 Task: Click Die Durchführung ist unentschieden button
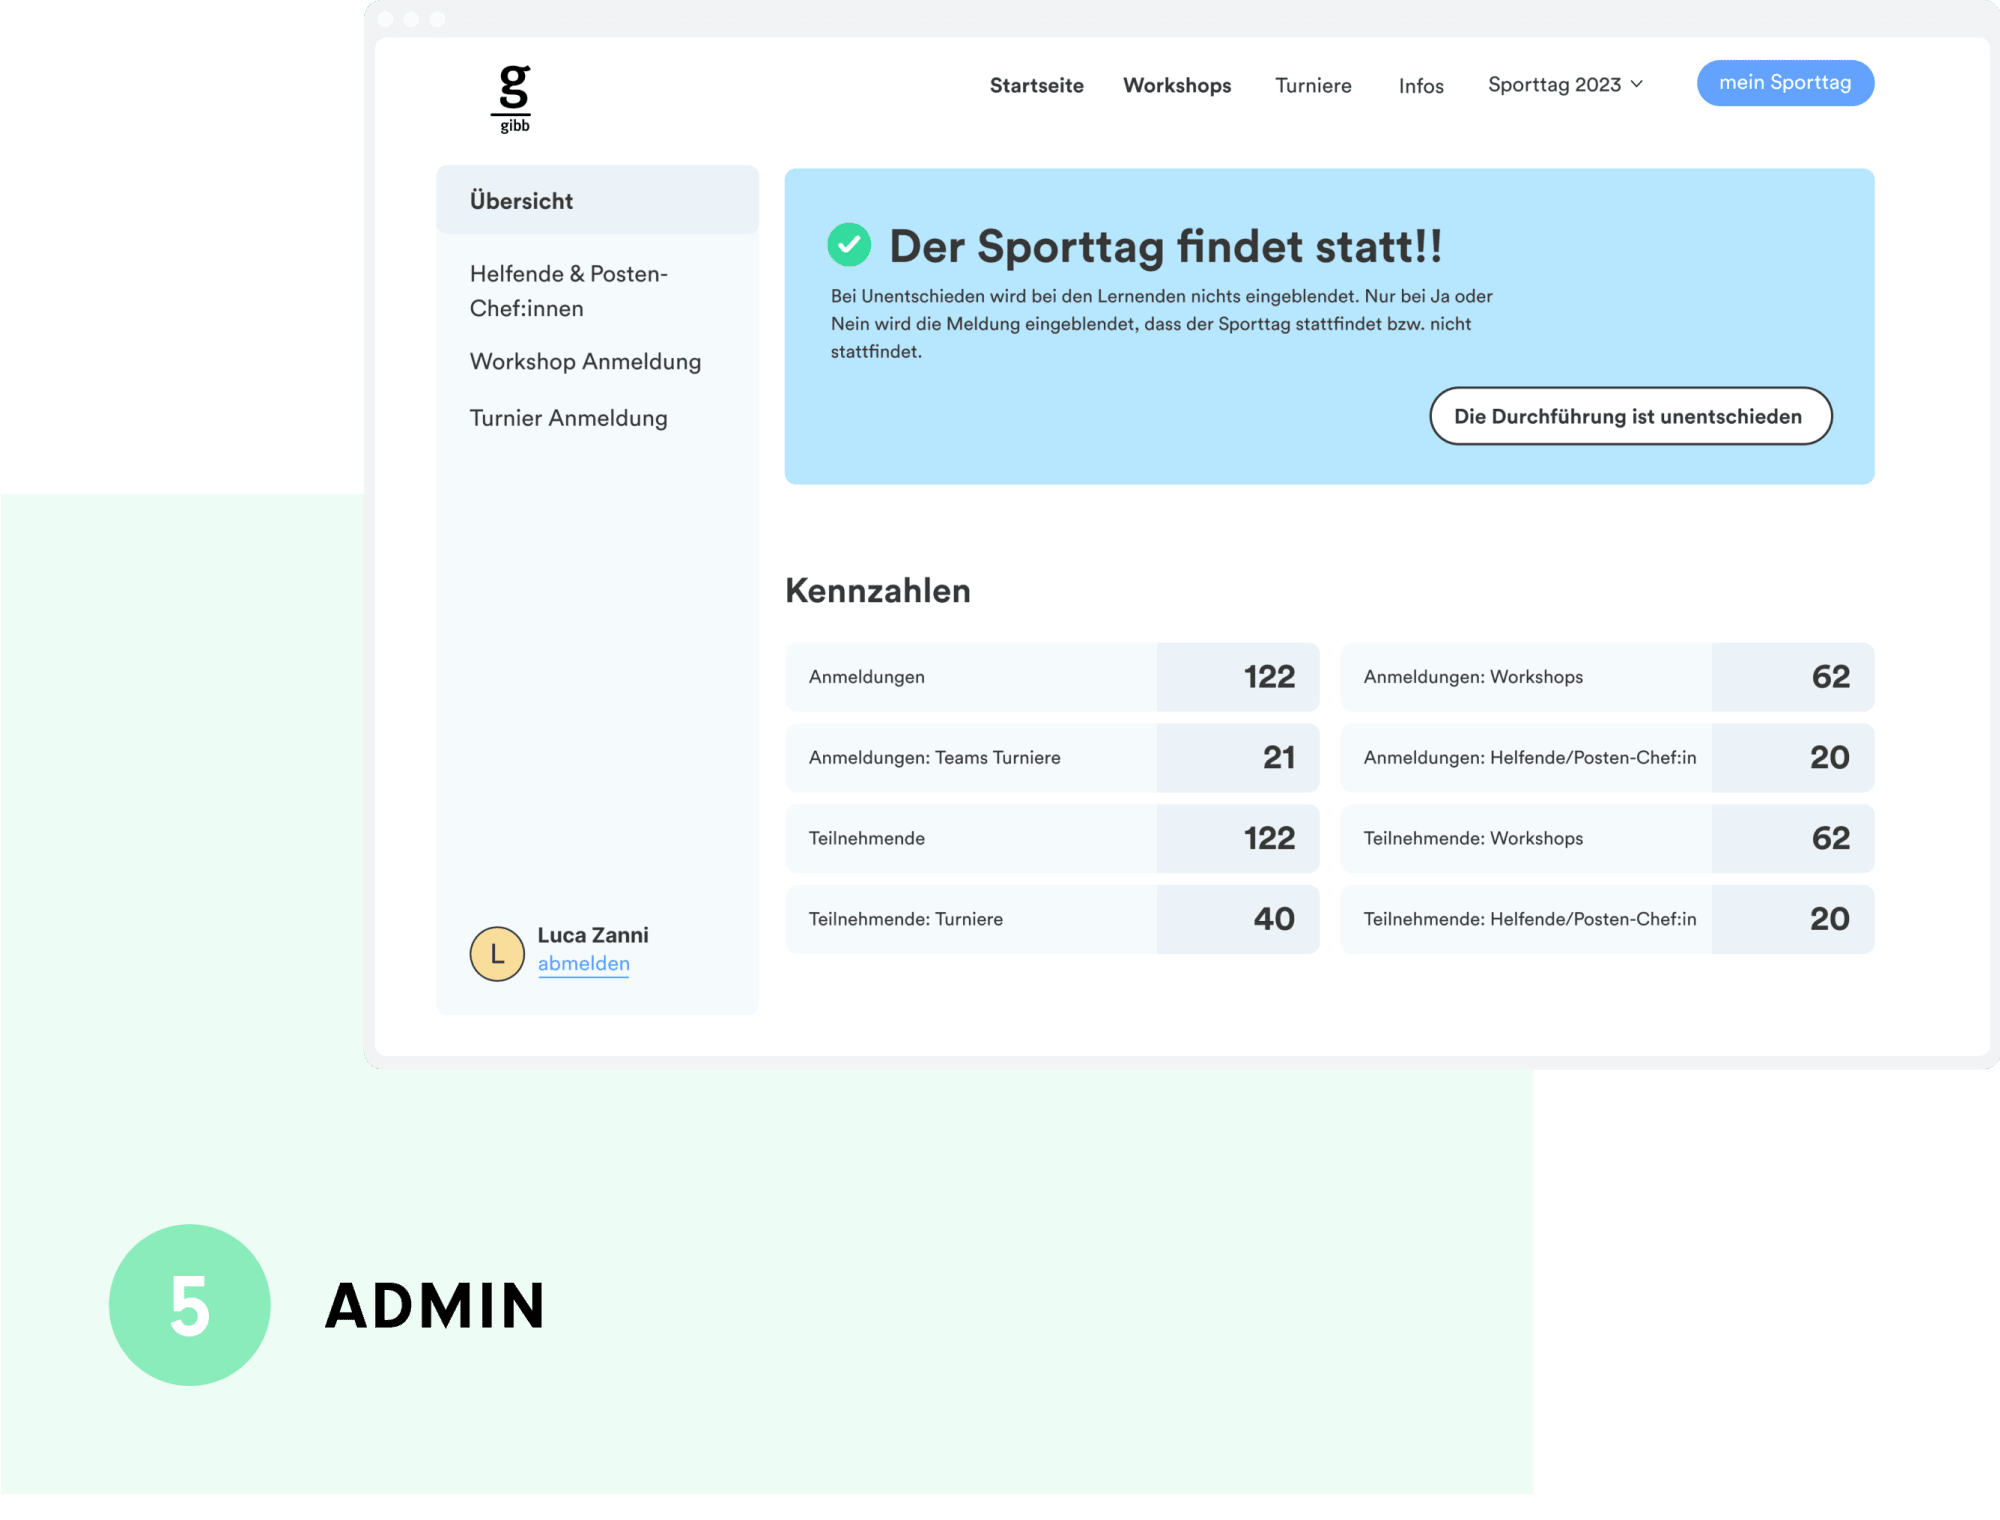tap(1630, 416)
